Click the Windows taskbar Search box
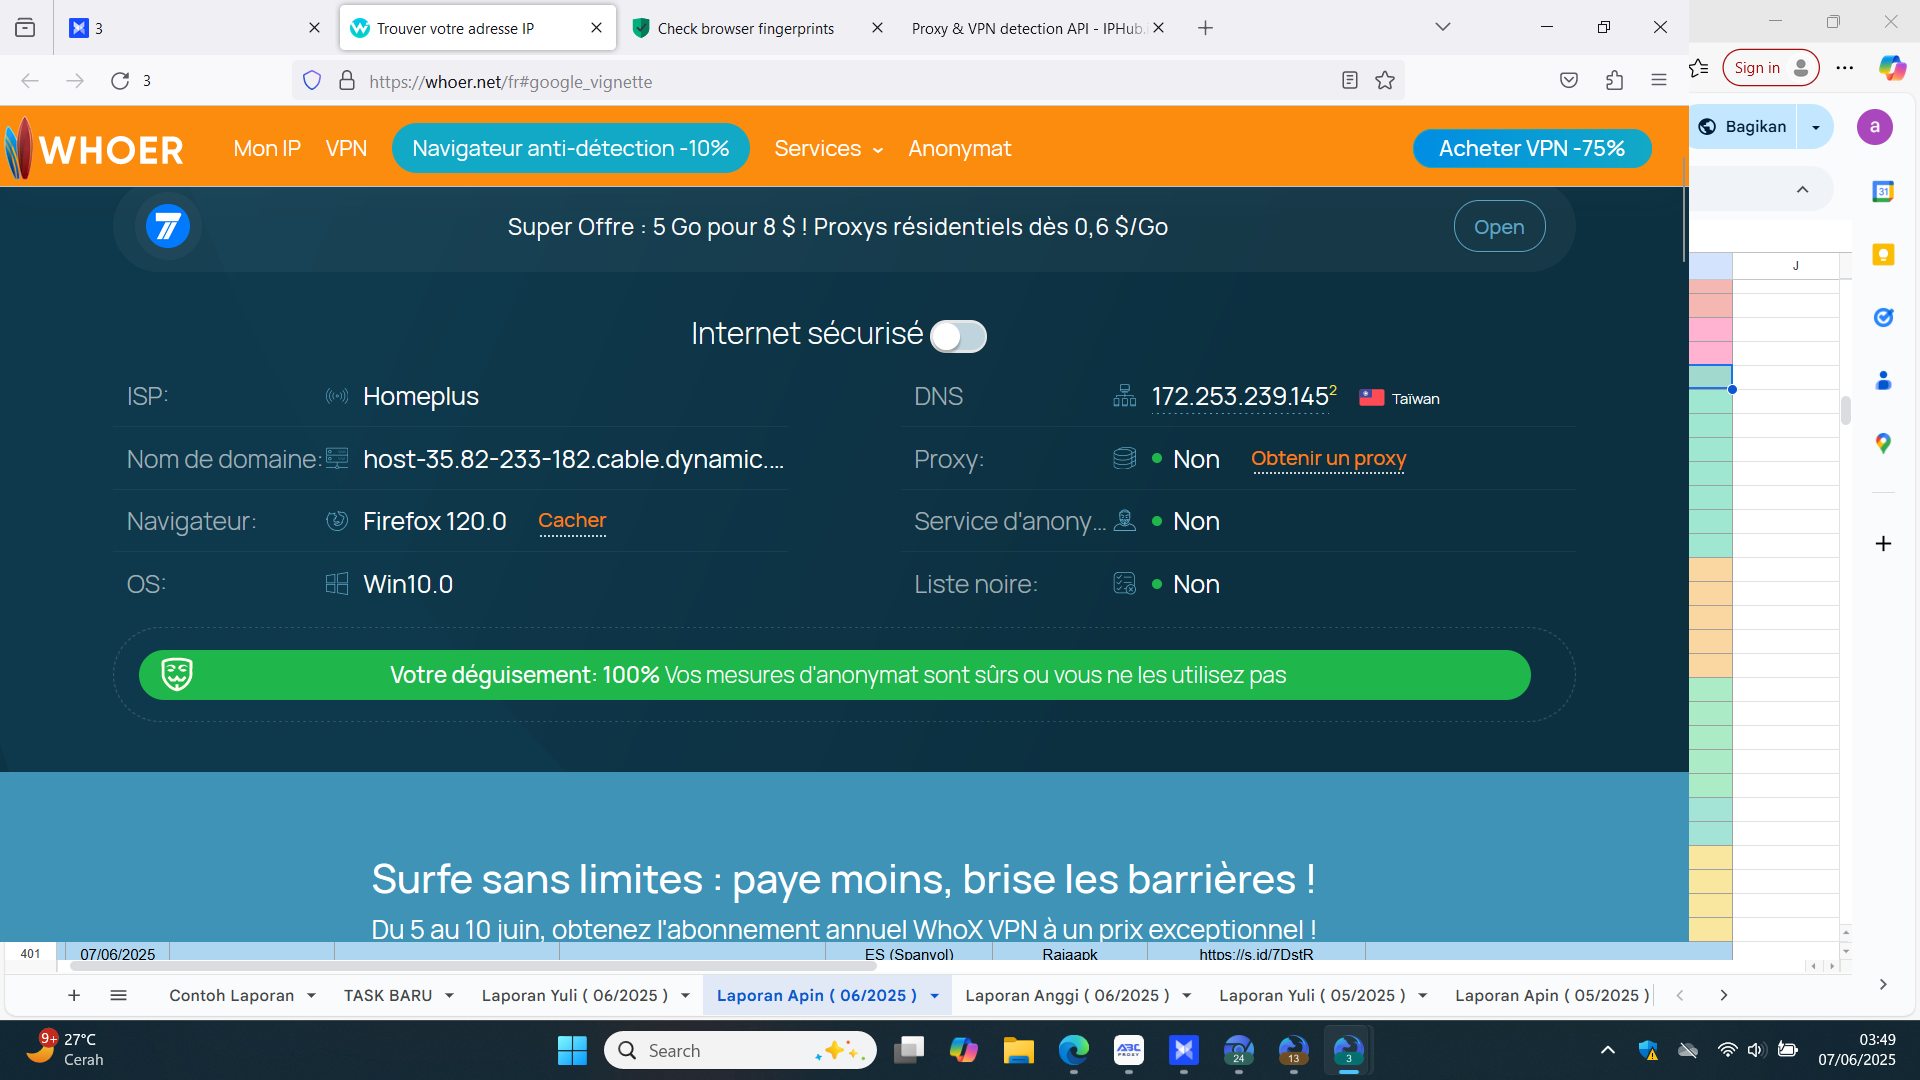This screenshot has width=1920, height=1080. tap(740, 1051)
